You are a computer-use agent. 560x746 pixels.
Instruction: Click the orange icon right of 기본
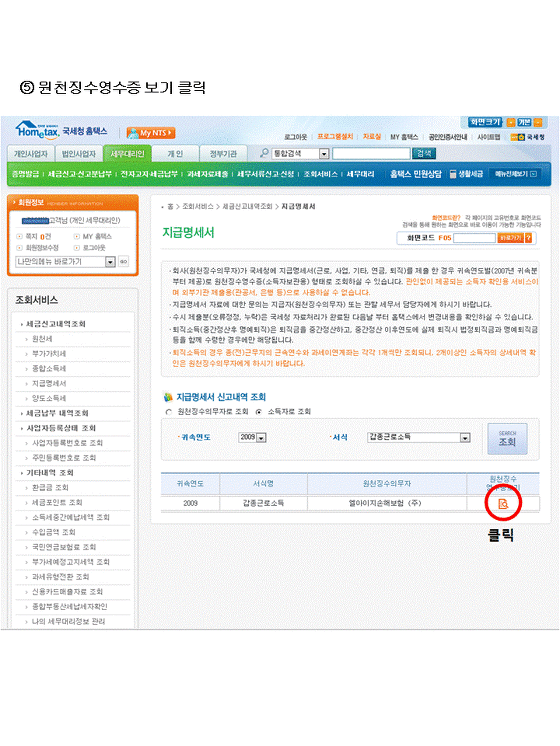point(538,122)
